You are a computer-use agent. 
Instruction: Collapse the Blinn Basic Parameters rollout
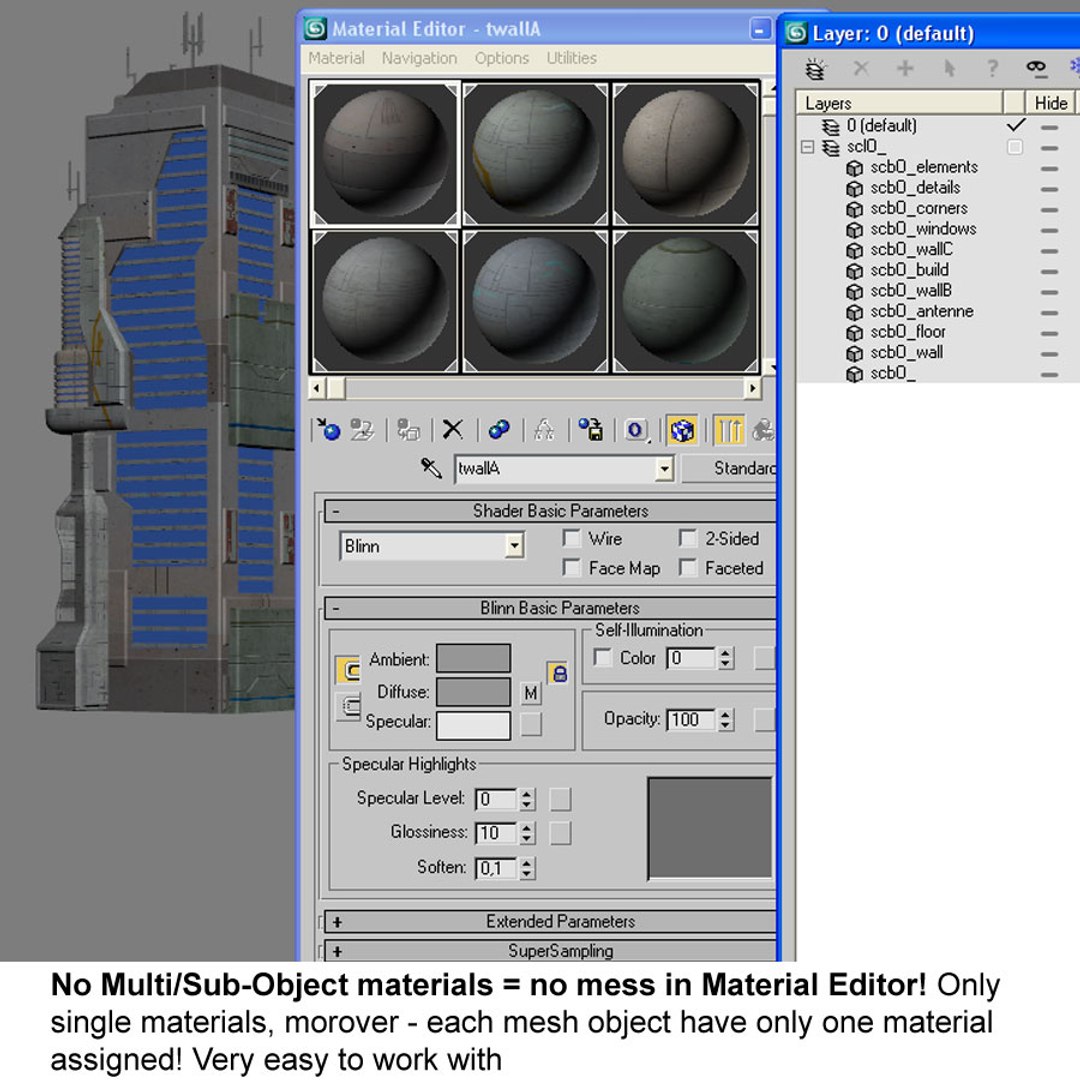(336, 608)
